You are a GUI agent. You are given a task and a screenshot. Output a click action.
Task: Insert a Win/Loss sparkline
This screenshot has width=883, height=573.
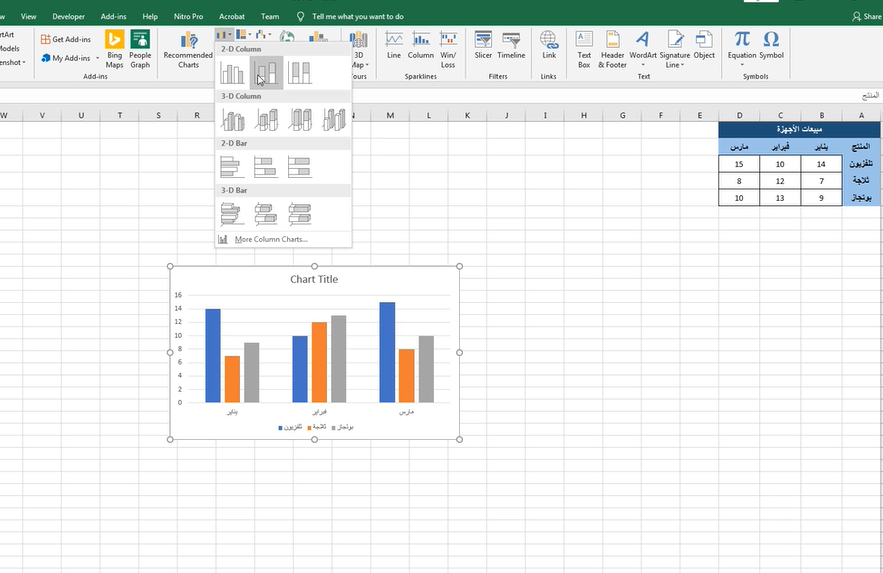pos(448,50)
